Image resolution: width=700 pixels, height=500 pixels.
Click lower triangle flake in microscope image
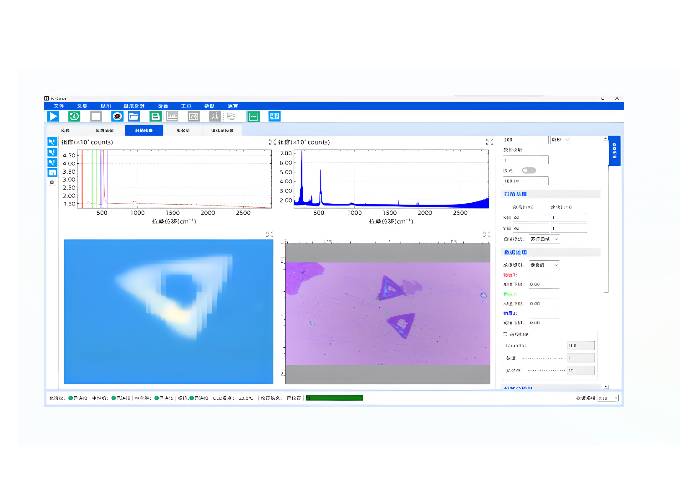point(402,325)
